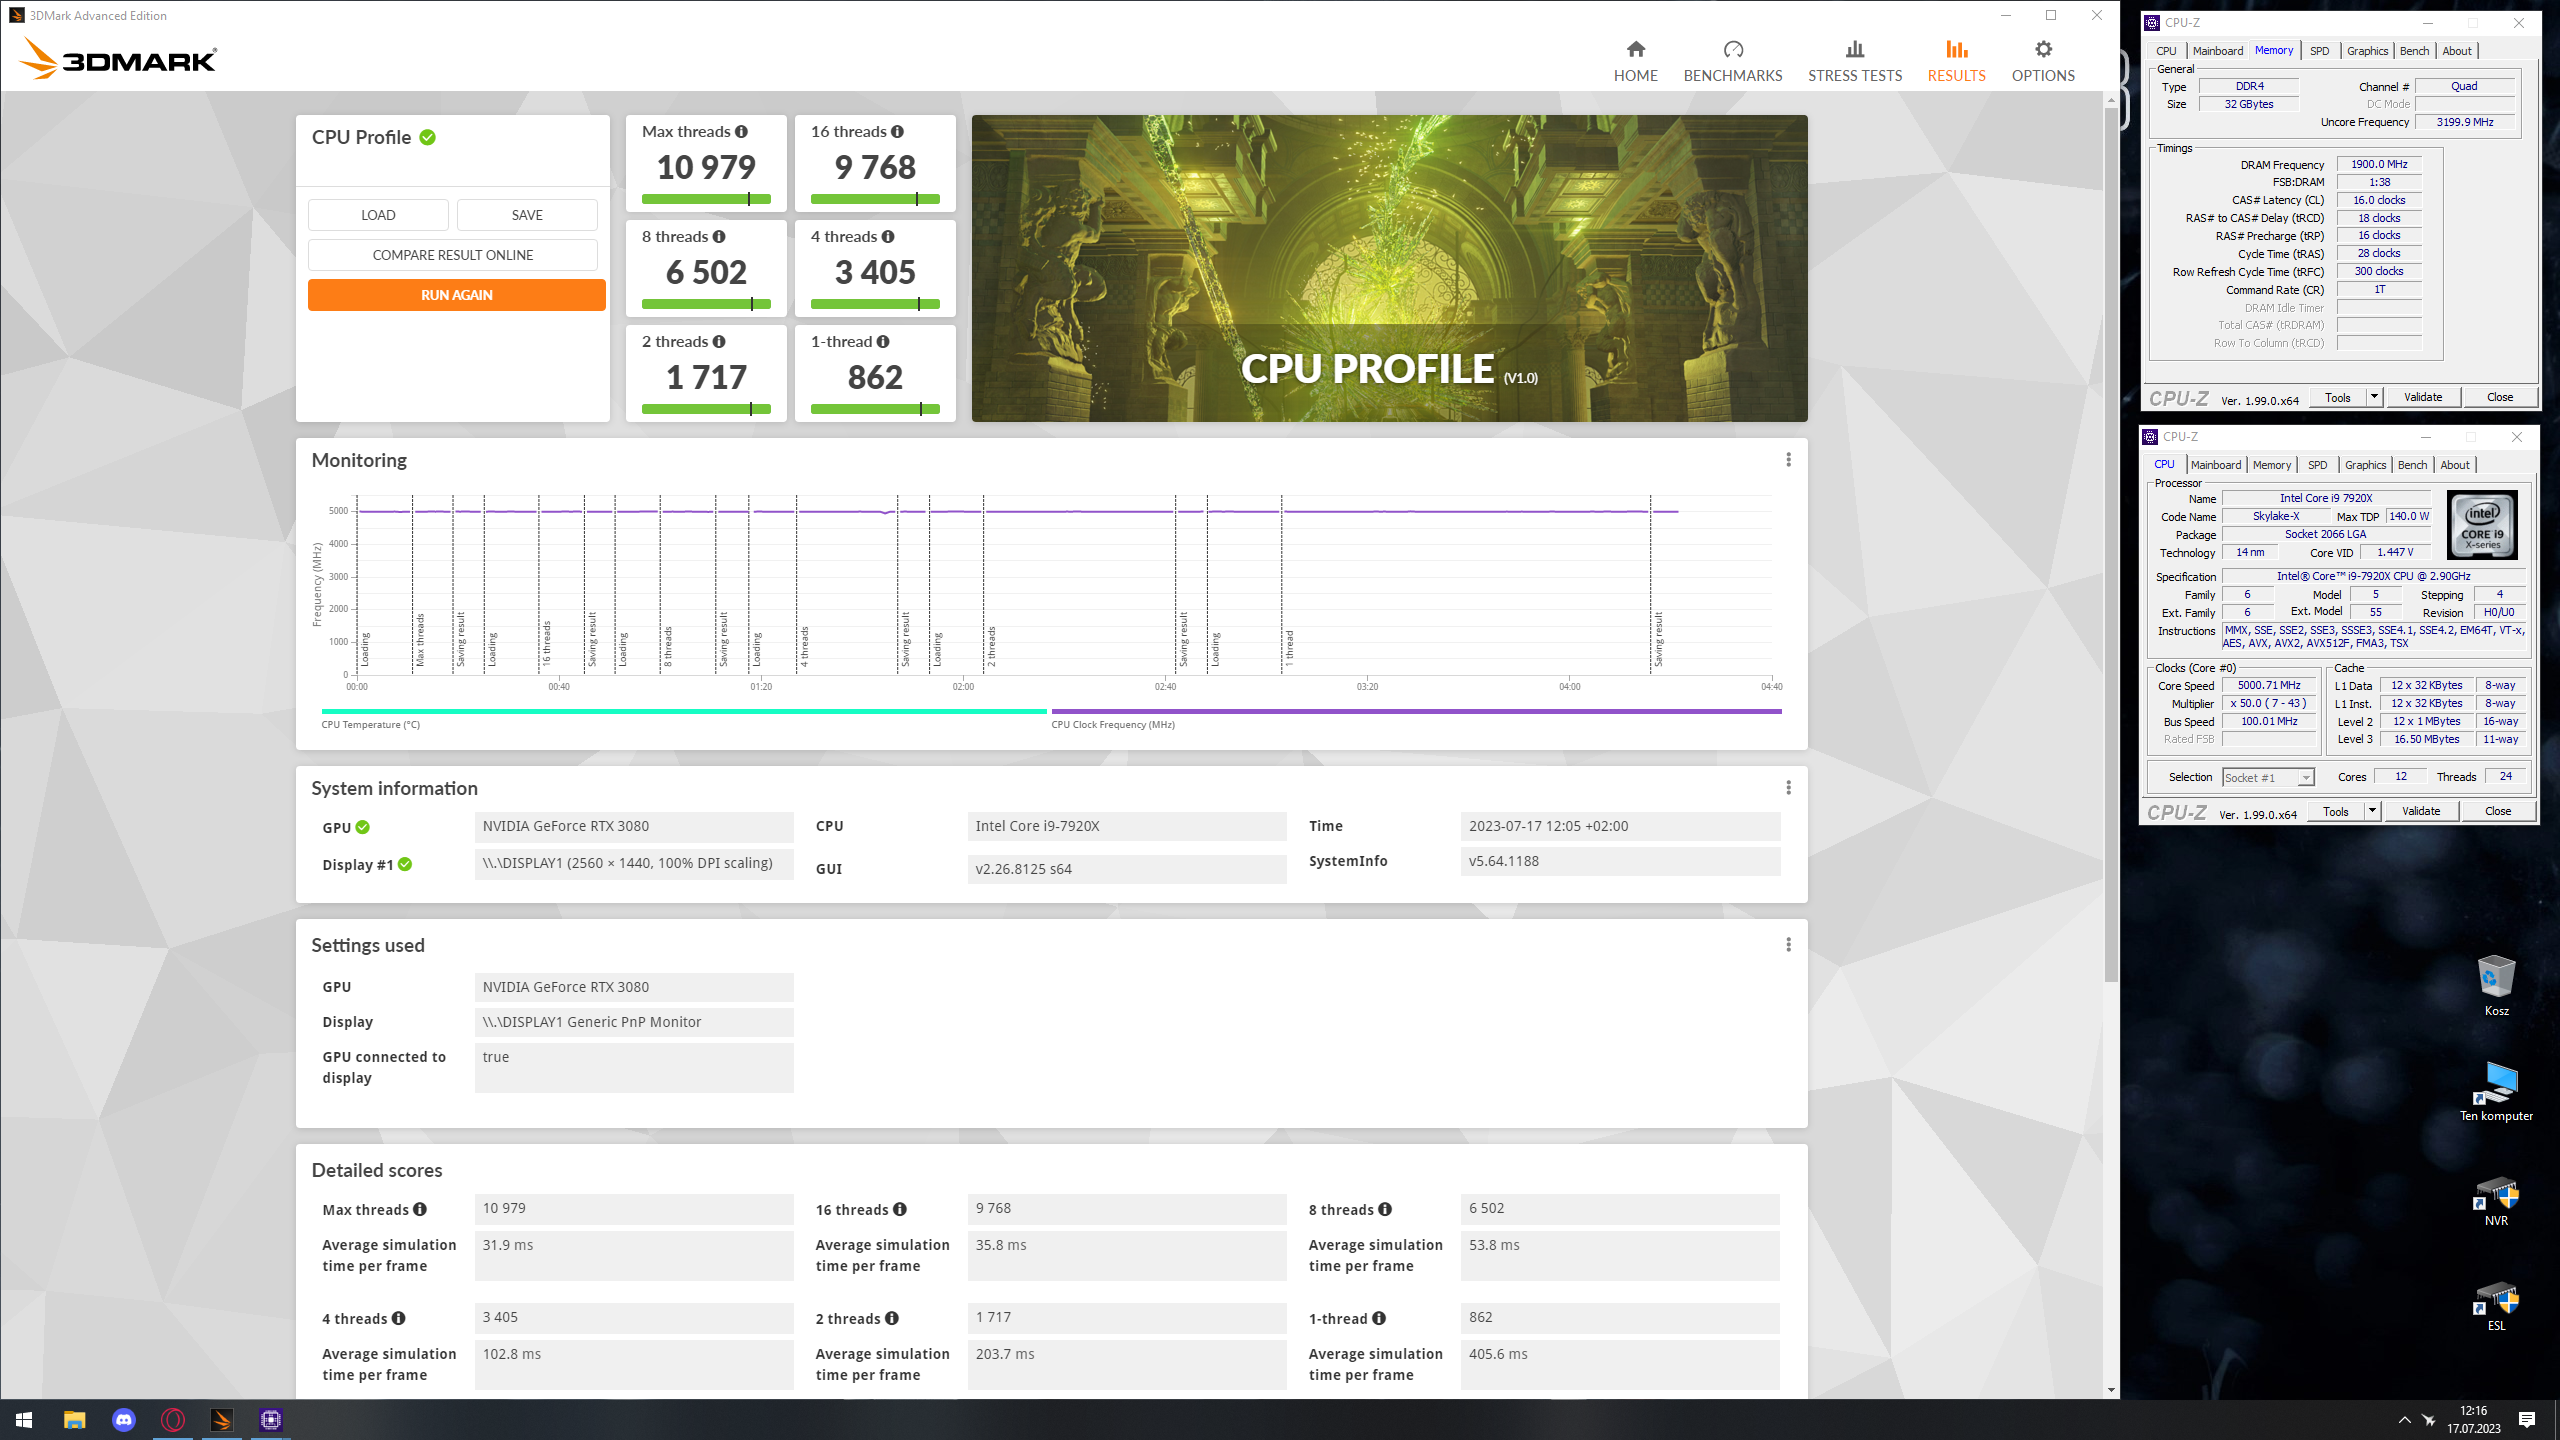2560x1440 pixels.
Task: Click info icon in Detailed scores 4 threads row
Action: click(x=399, y=1318)
